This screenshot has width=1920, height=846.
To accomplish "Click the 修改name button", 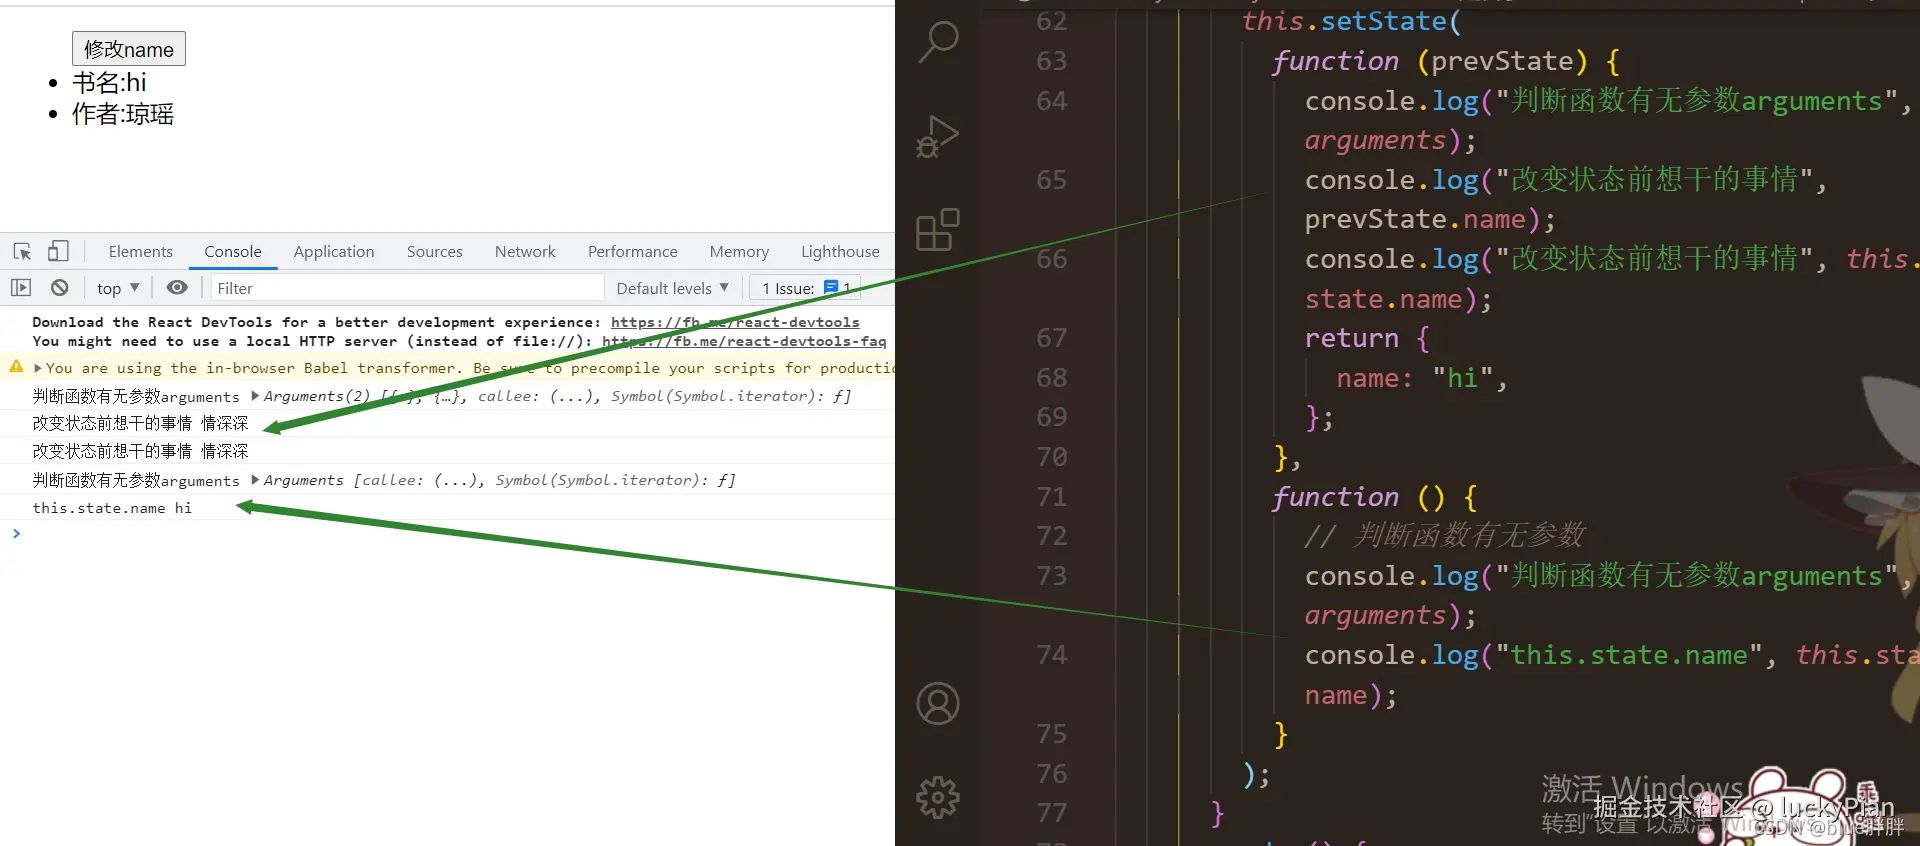I will [129, 49].
